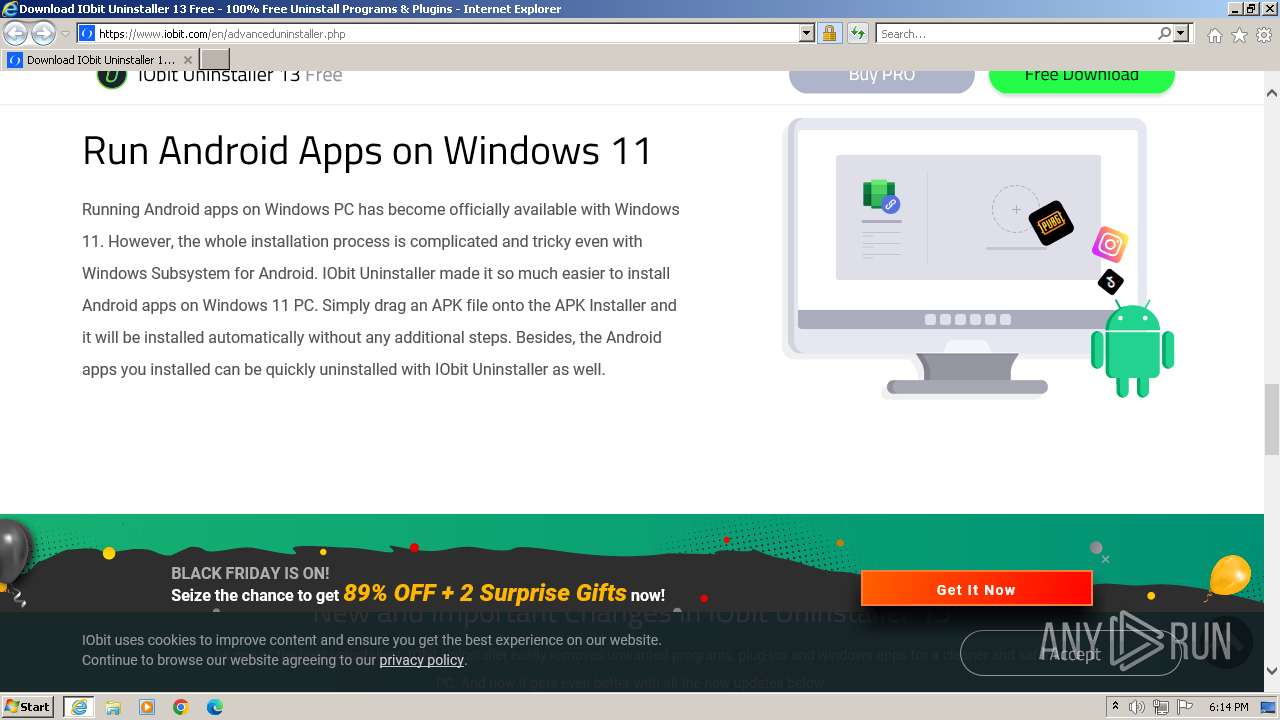Open the Tools gear icon
1280x720 pixels.
pyautogui.click(x=1264, y=35)
